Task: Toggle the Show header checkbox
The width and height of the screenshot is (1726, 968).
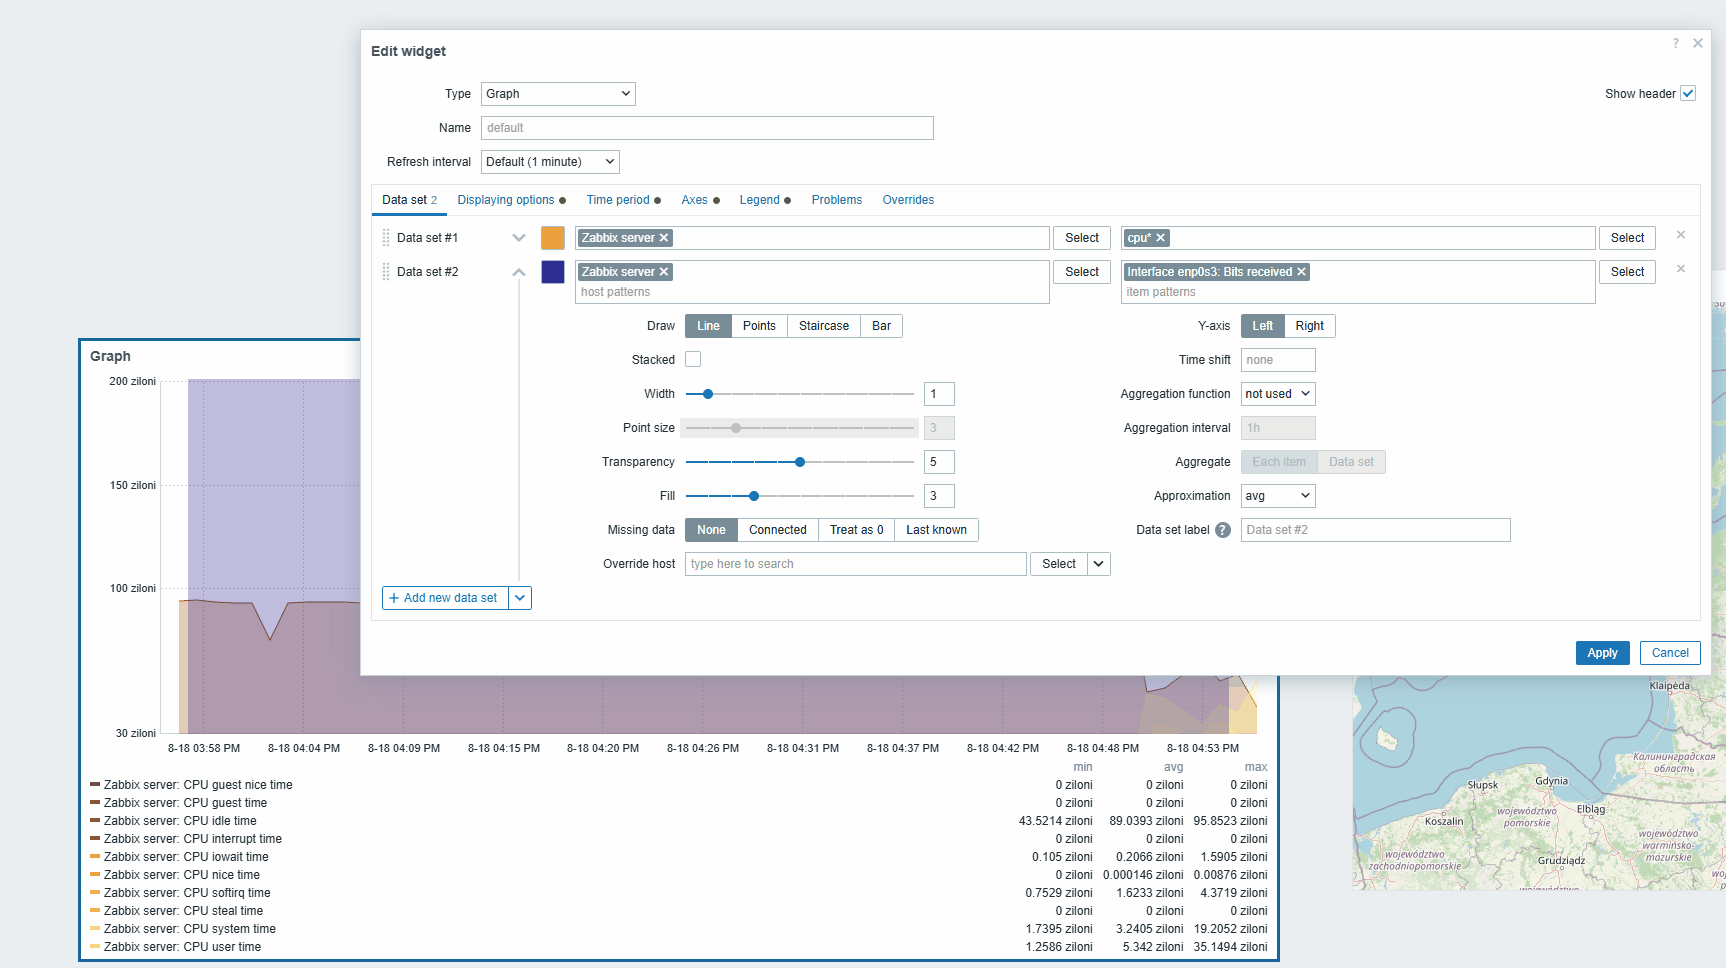Action: pyautogui.click(x=1688, y=93)
